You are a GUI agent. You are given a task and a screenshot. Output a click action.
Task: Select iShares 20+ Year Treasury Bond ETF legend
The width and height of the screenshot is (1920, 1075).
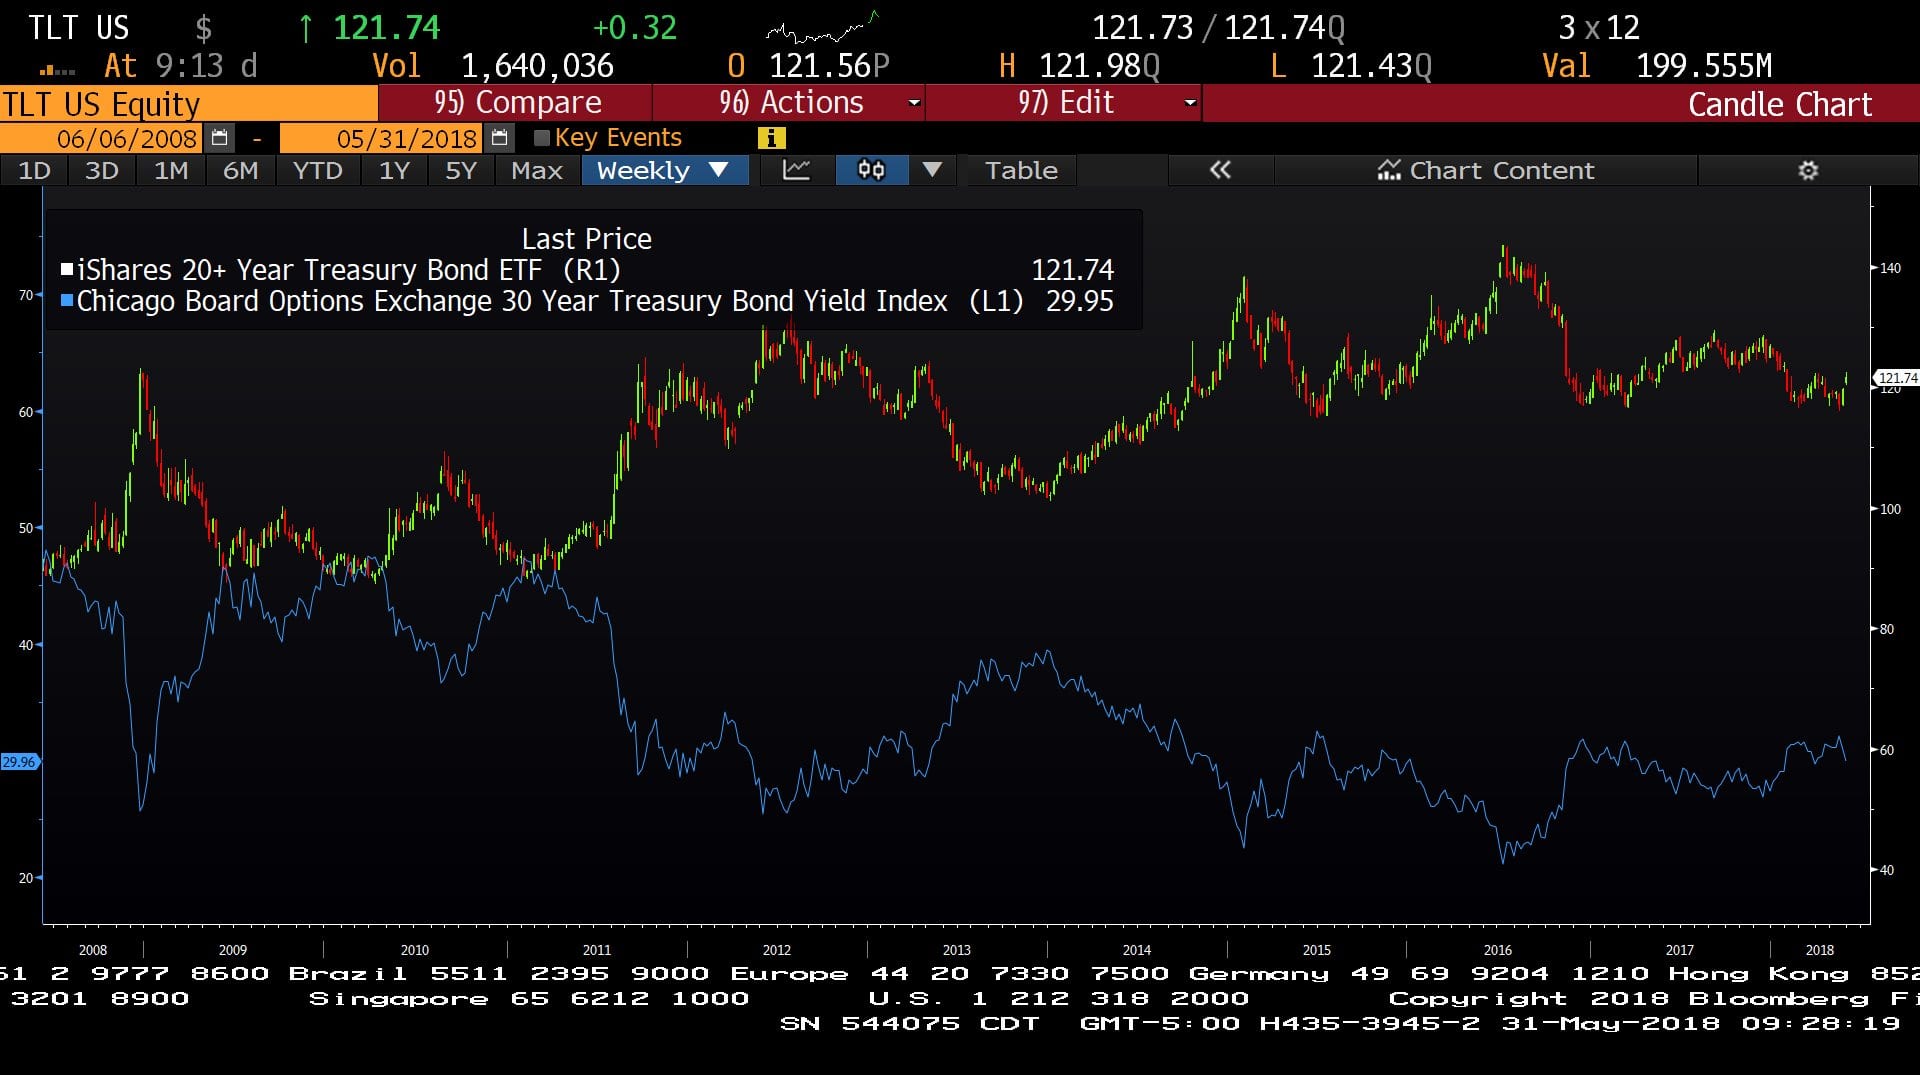[x=349, y=270]
